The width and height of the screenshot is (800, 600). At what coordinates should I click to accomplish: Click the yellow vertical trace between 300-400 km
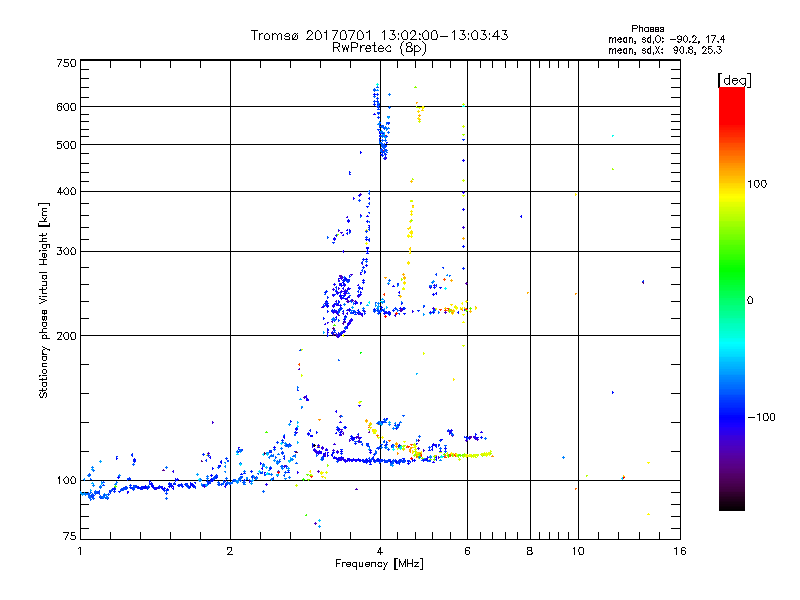pos(411,224)
